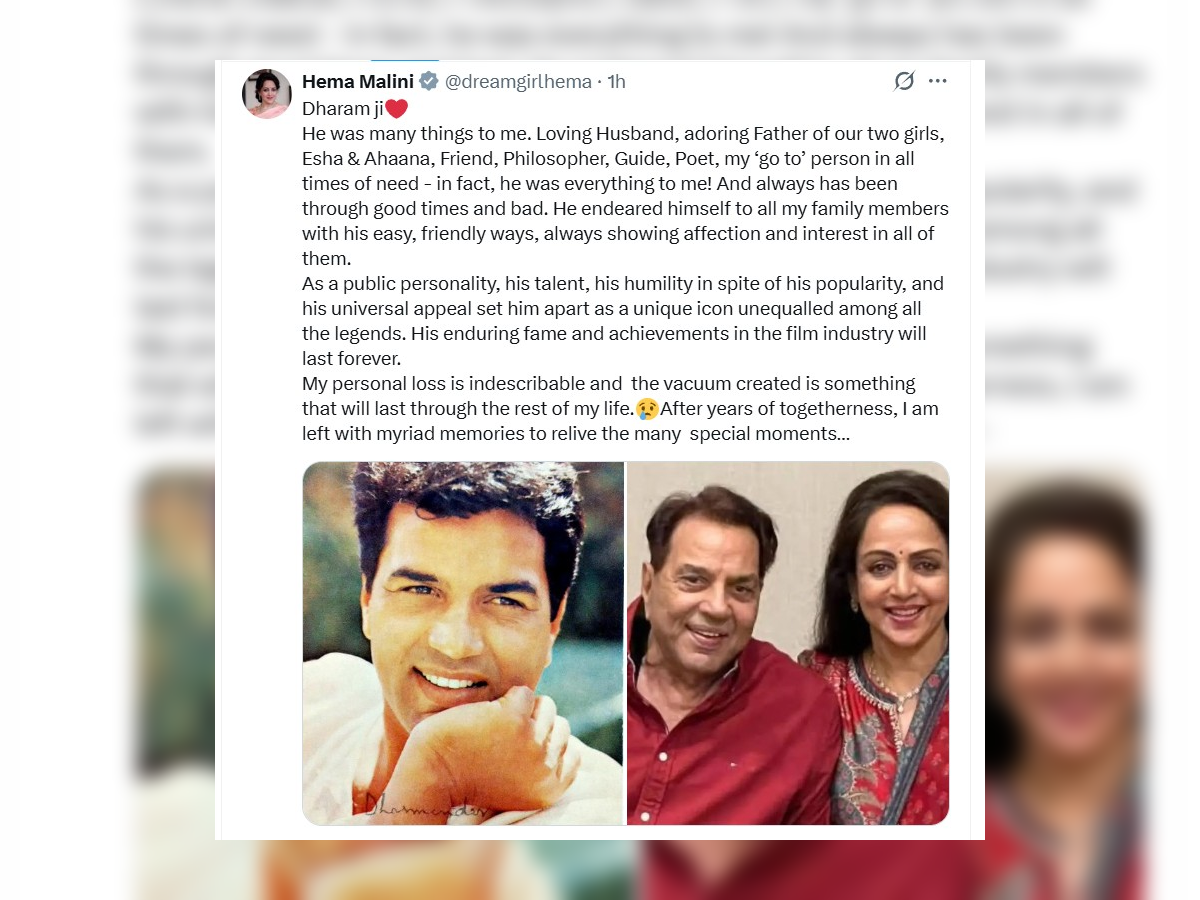1200x900 pixels.
Task: Open the @dreamgirlhema handle link
Action: click(x=518, y=81)
